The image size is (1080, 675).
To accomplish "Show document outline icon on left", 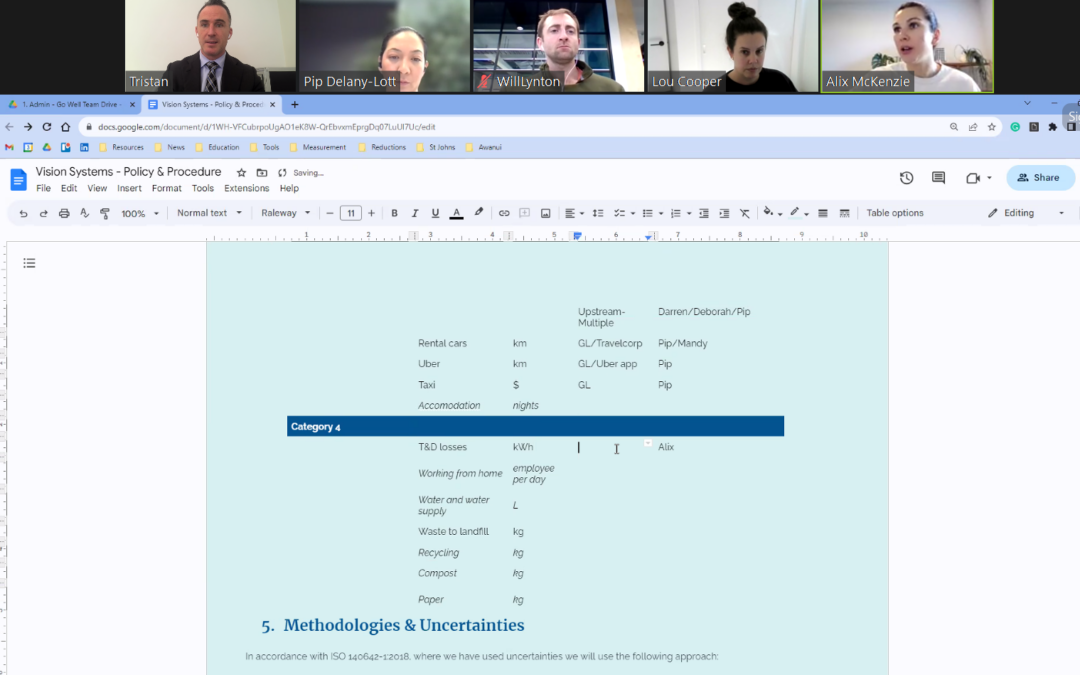I will 29,263.
